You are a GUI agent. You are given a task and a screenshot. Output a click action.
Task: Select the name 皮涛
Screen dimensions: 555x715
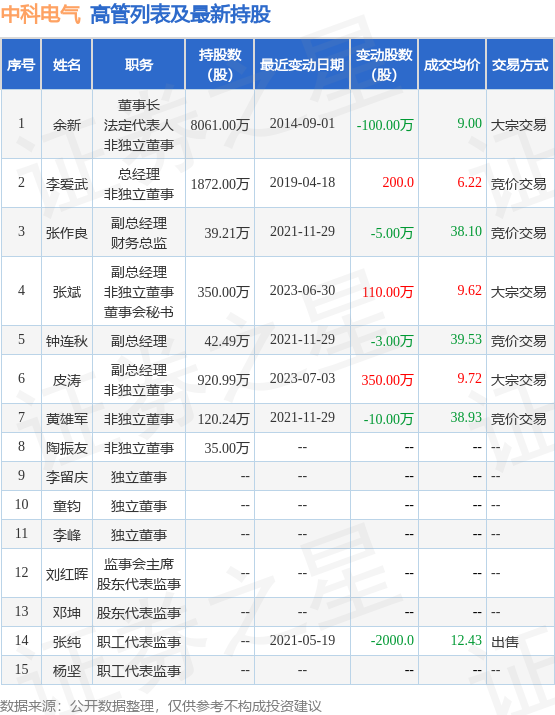coord(67,380)
